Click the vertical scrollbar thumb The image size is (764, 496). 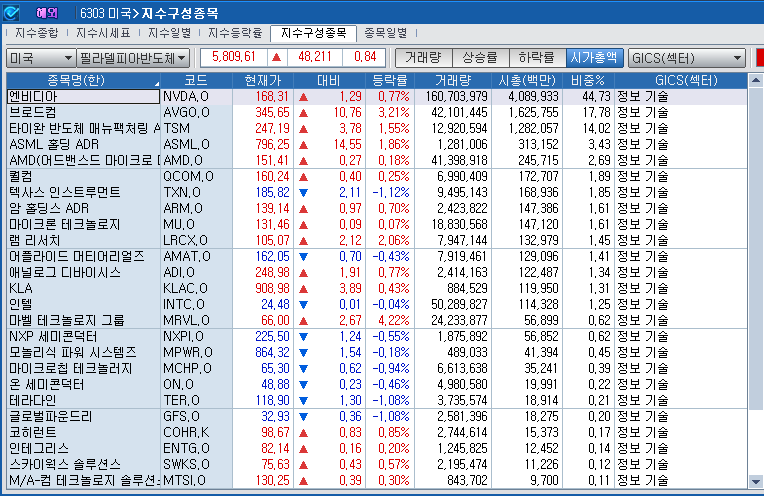point(756,248)
